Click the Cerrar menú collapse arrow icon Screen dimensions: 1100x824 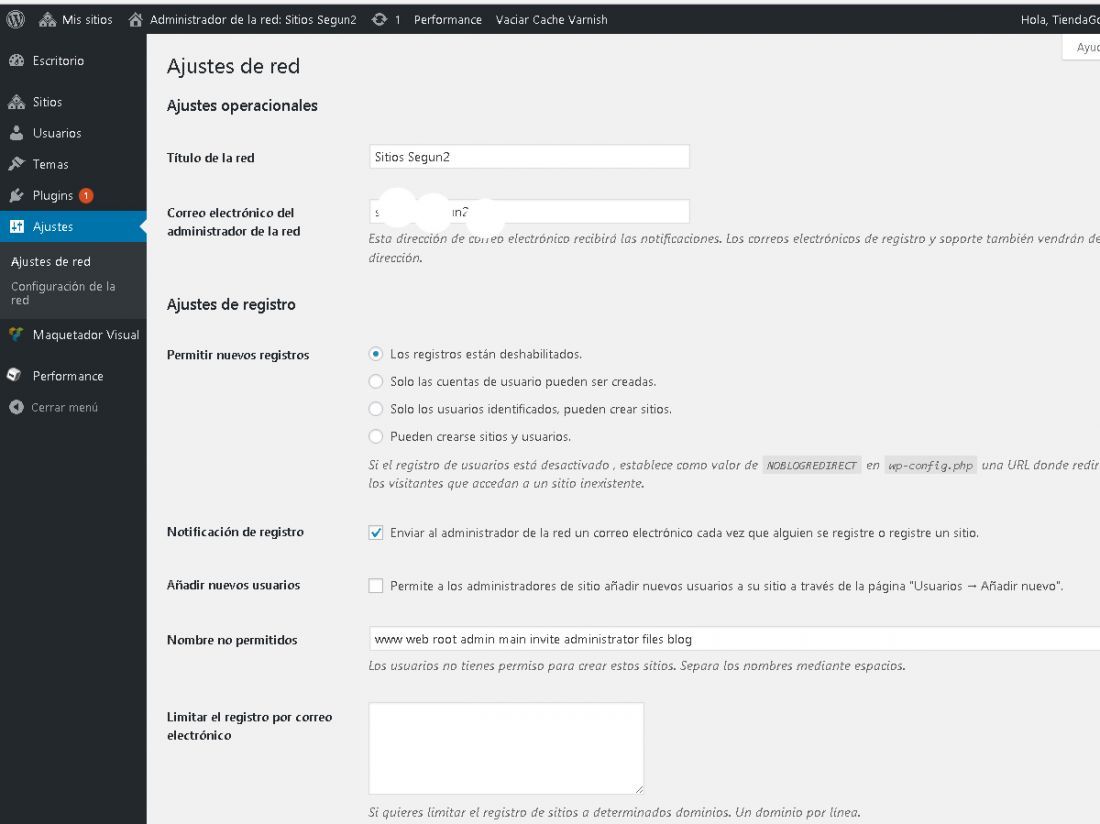point(17,407)
